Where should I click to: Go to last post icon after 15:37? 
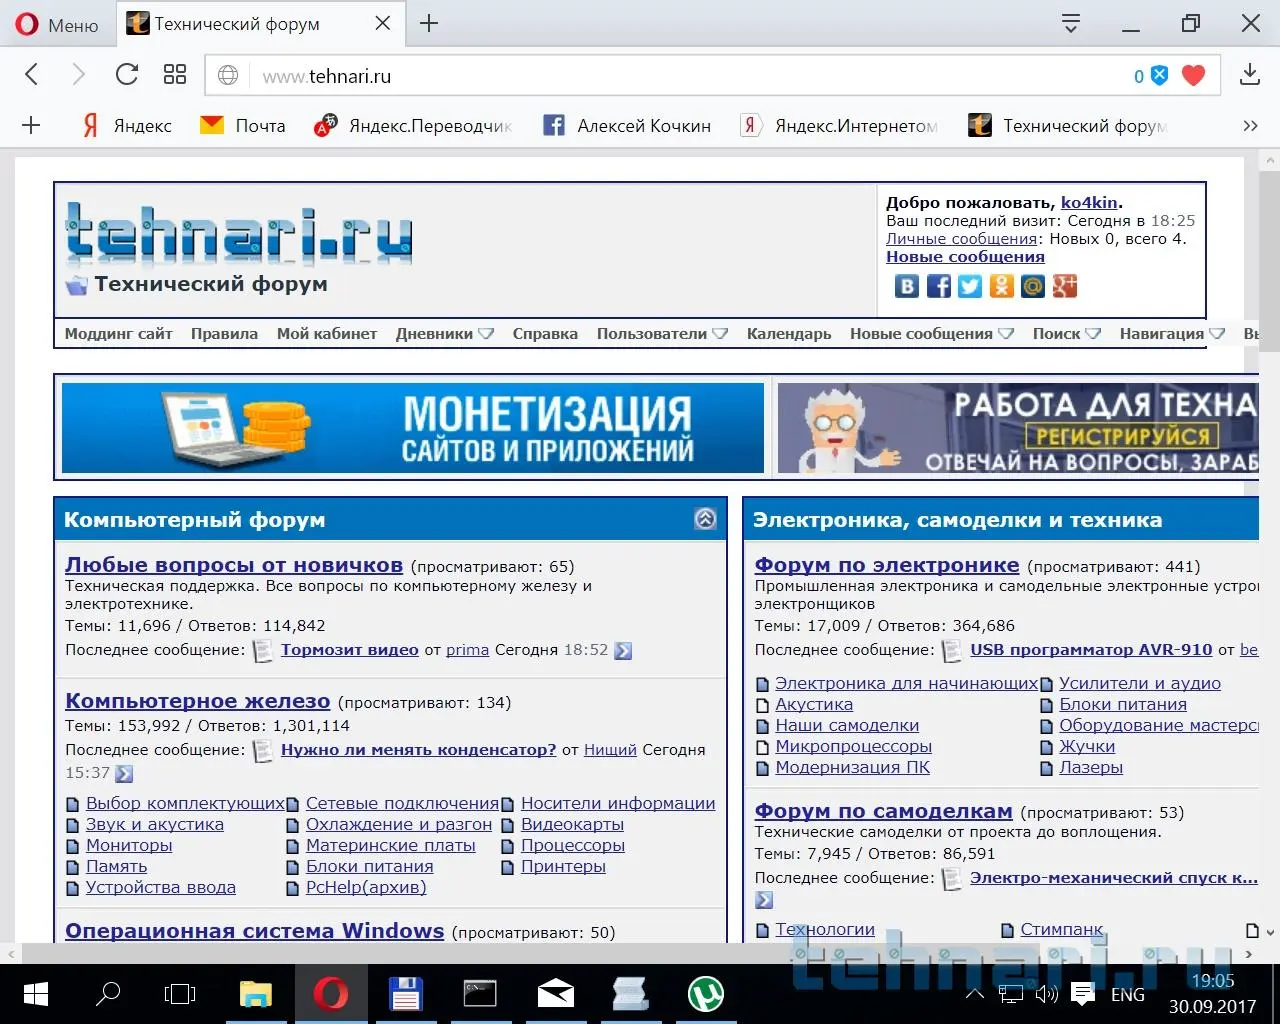tap(124, 774)
